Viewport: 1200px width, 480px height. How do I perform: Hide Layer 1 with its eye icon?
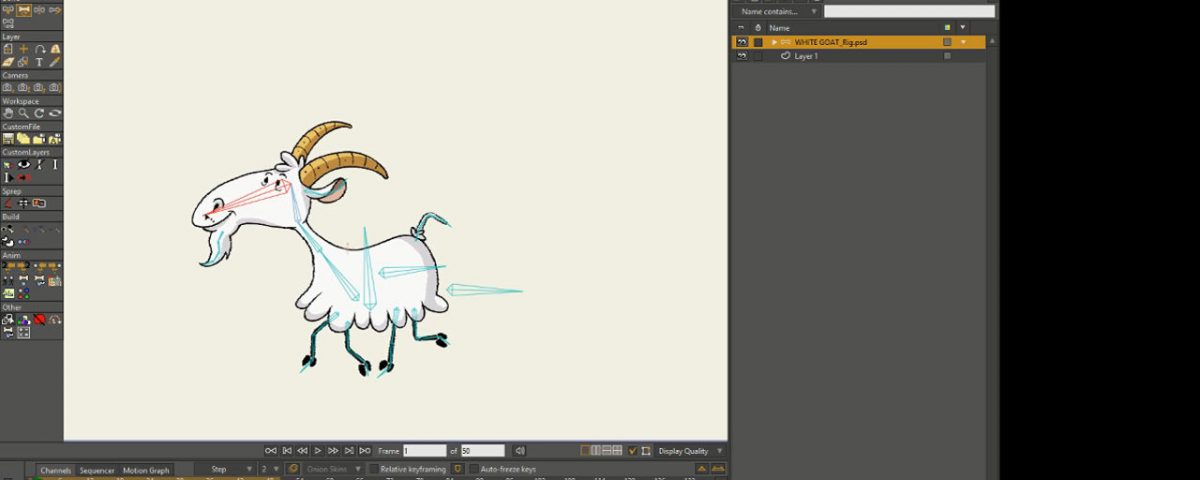741,56
